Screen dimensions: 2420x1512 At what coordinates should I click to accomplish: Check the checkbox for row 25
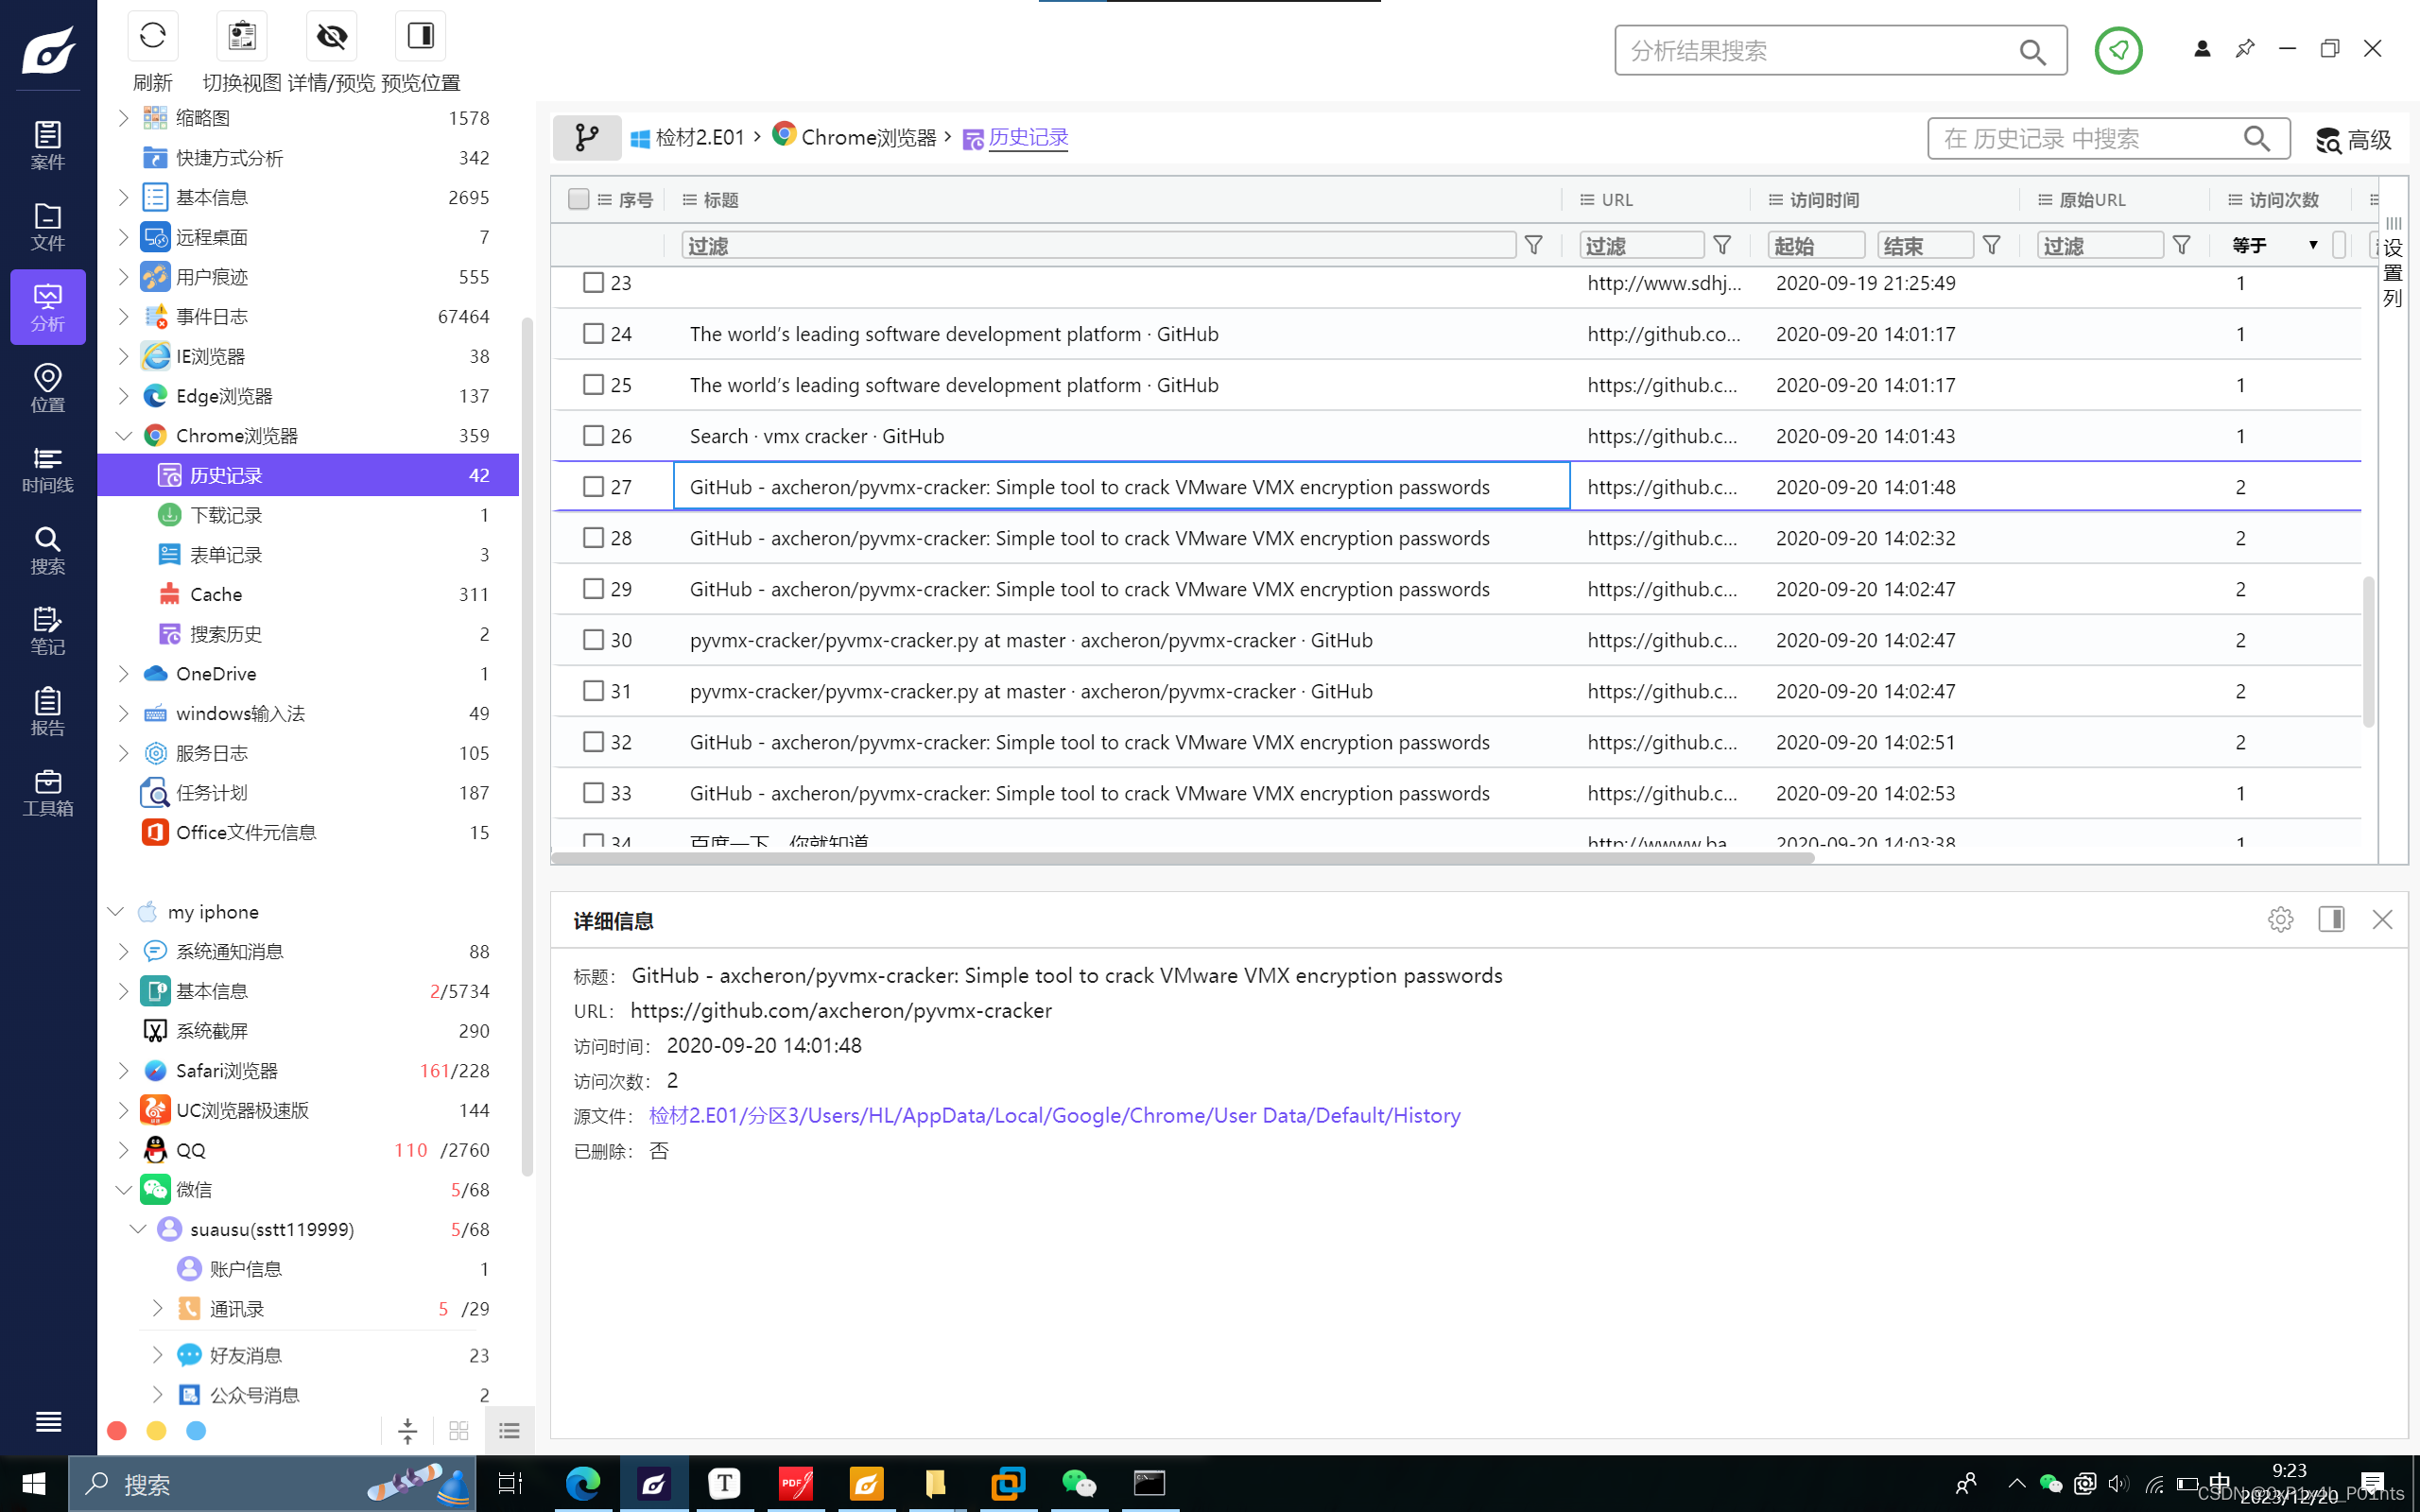click(593, 384)
